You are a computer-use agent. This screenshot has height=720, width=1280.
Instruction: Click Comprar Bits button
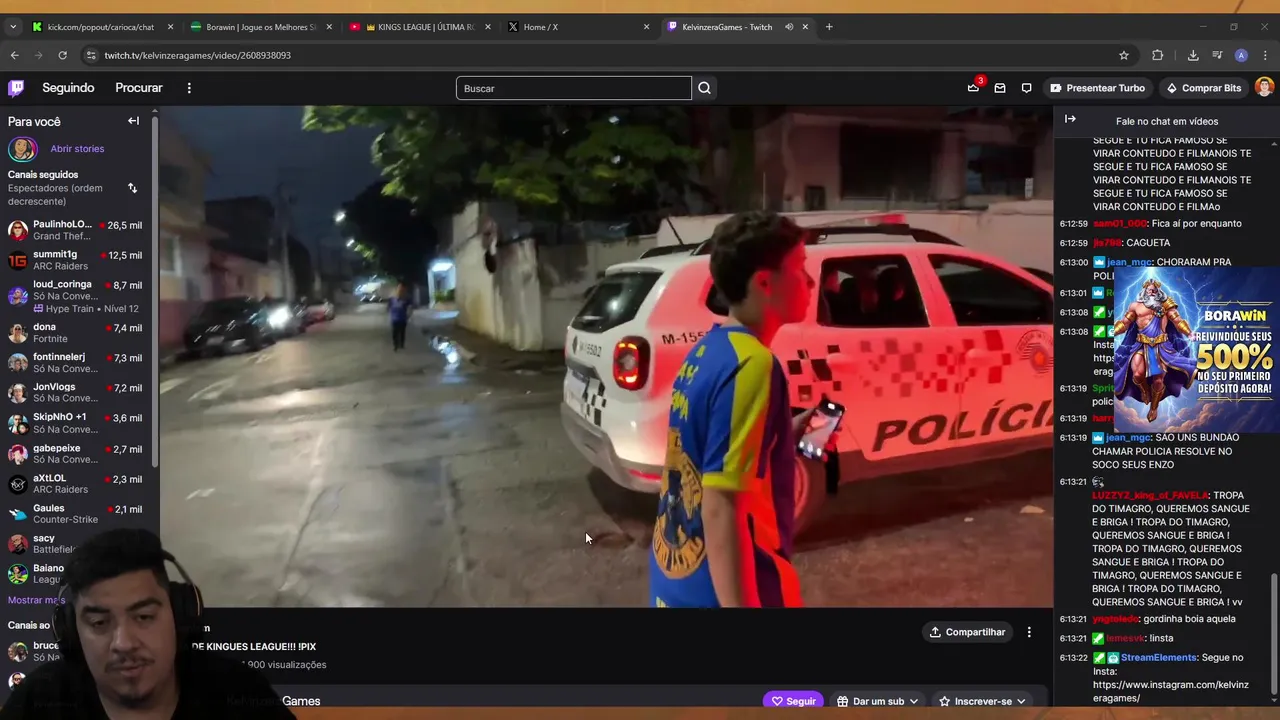(1203, 88)
